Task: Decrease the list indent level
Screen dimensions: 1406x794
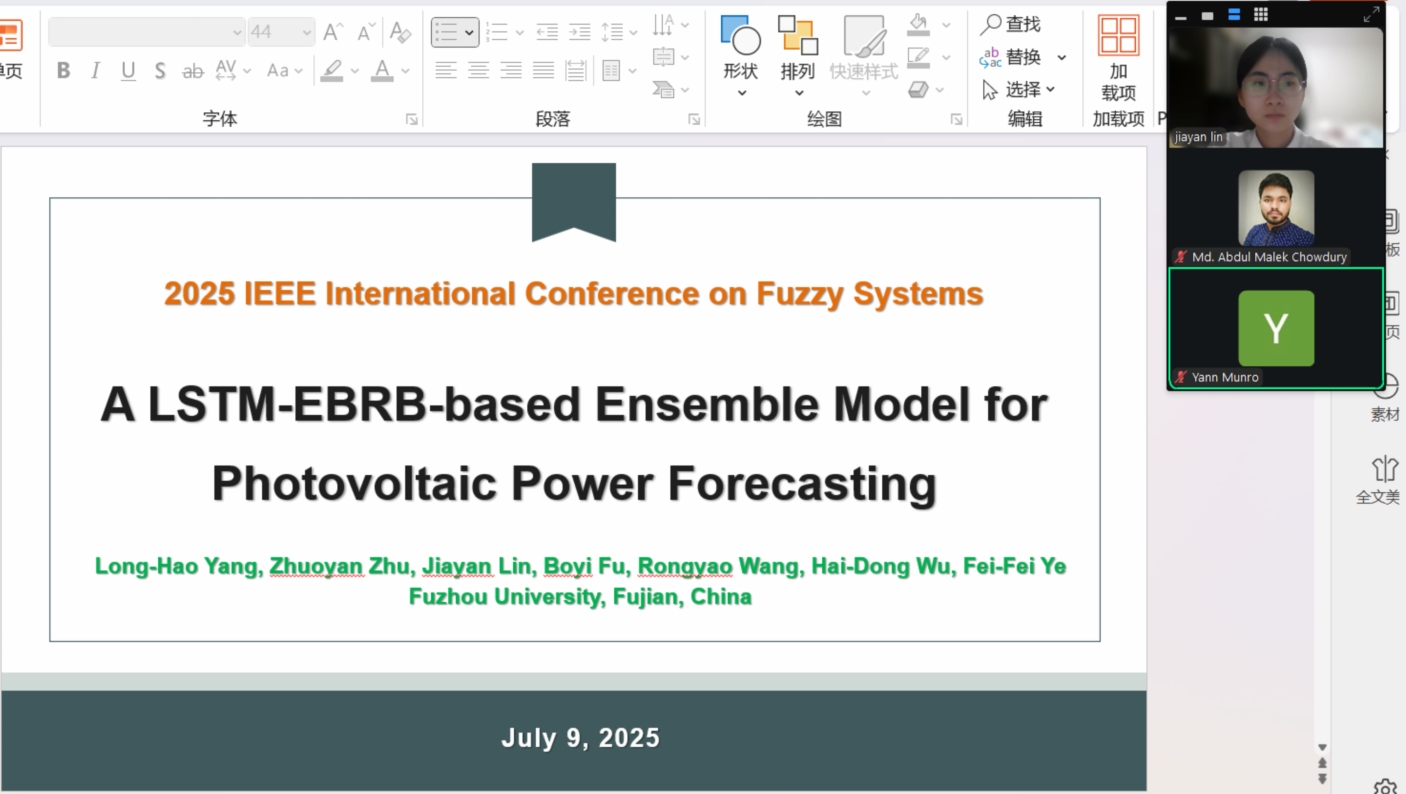Action: 547,32
